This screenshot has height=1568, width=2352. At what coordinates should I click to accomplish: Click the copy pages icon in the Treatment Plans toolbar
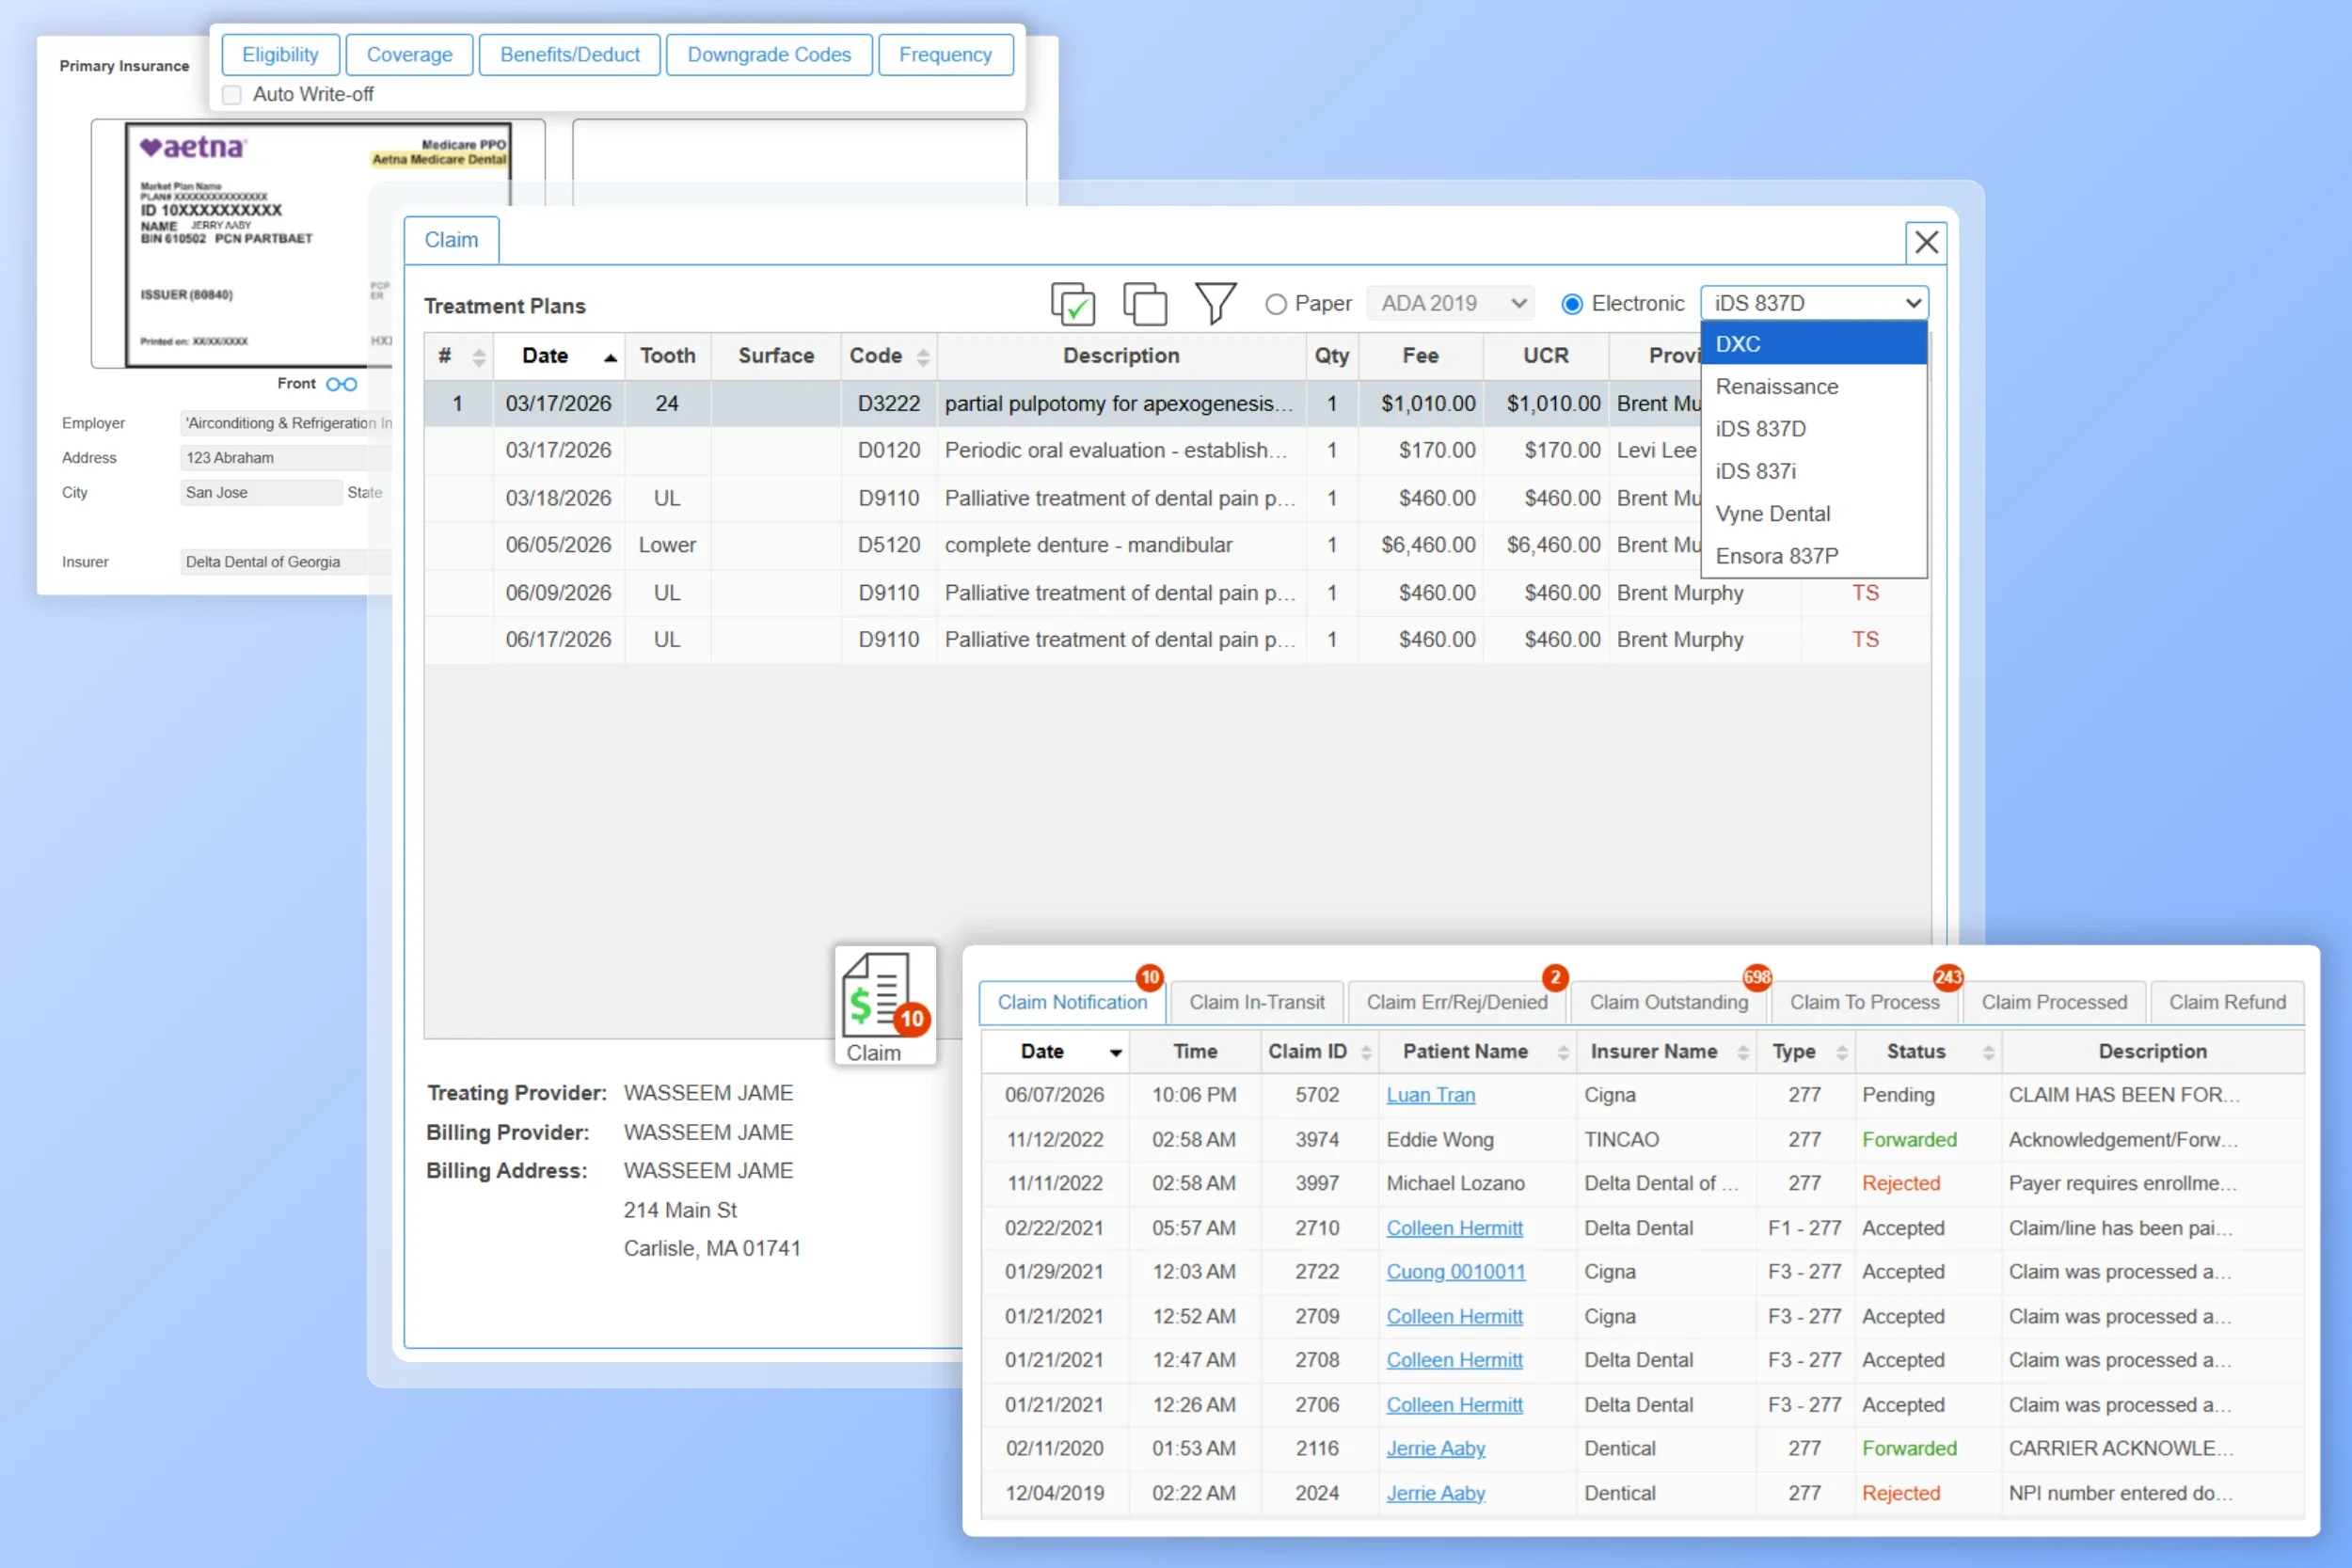pyautogui.click(x=1145, y=303)
